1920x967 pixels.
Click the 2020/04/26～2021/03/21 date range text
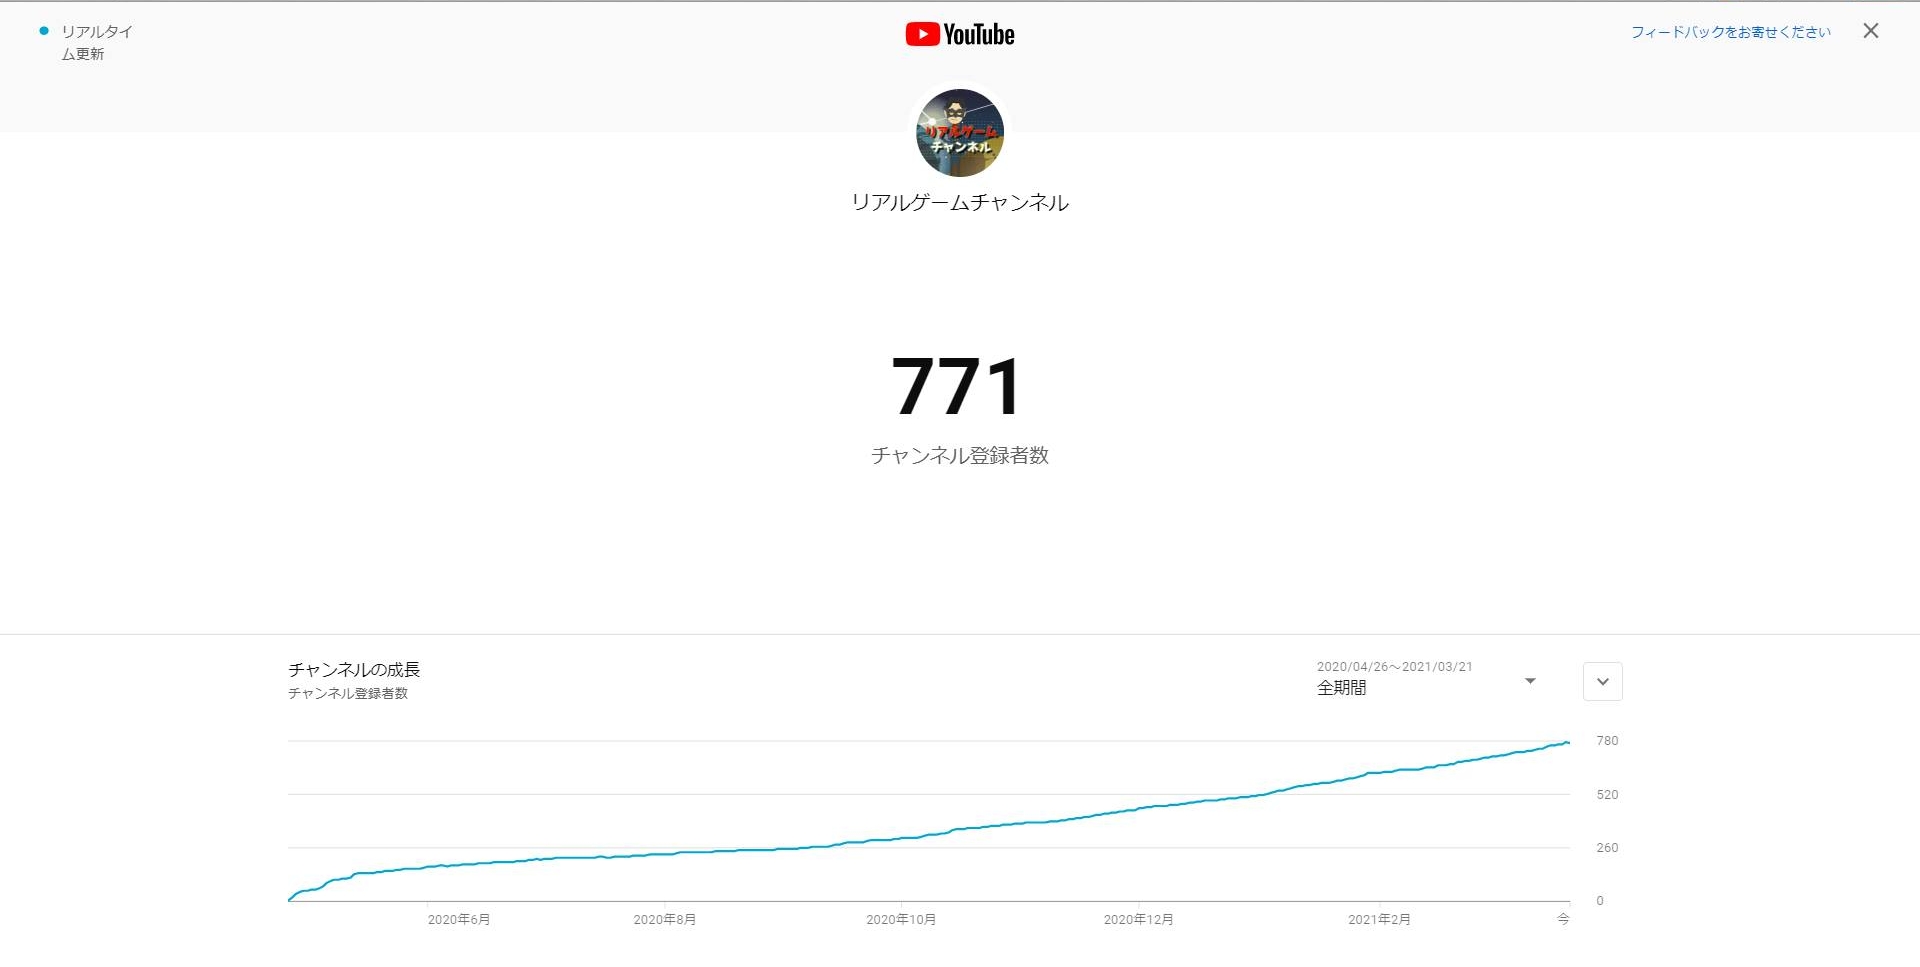(1394, 667)
